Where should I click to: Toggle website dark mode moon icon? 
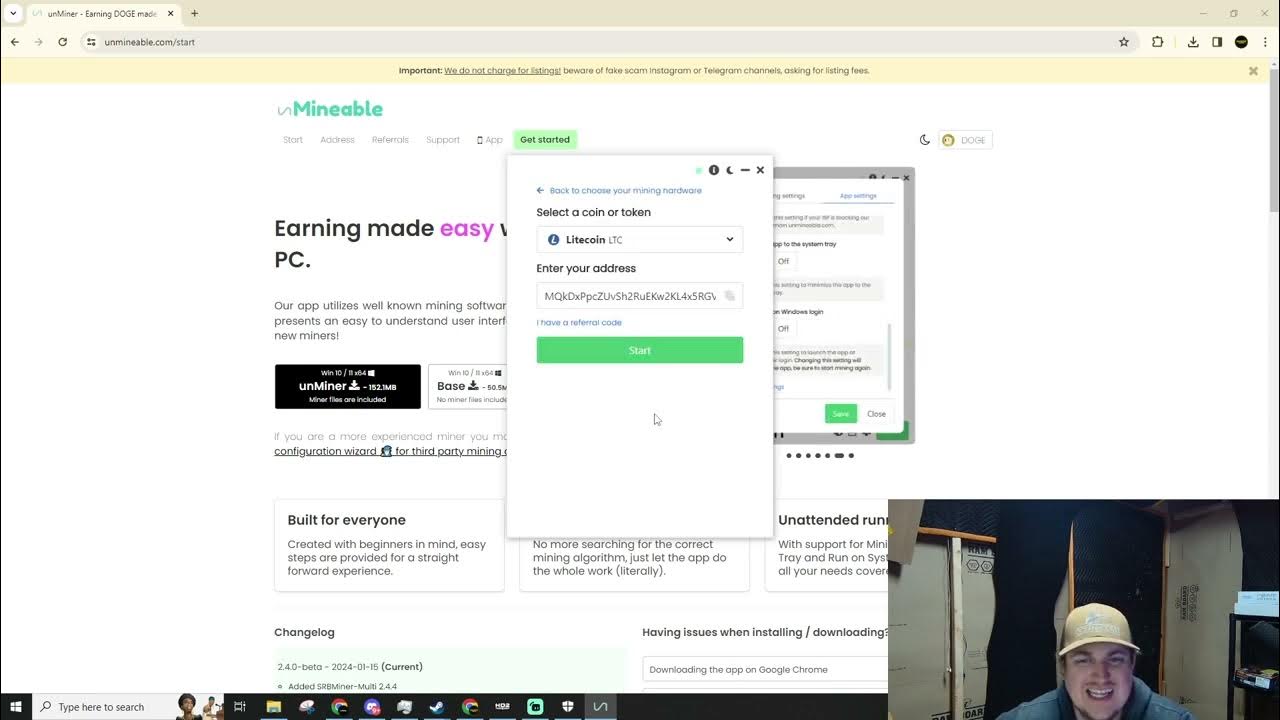924,140
